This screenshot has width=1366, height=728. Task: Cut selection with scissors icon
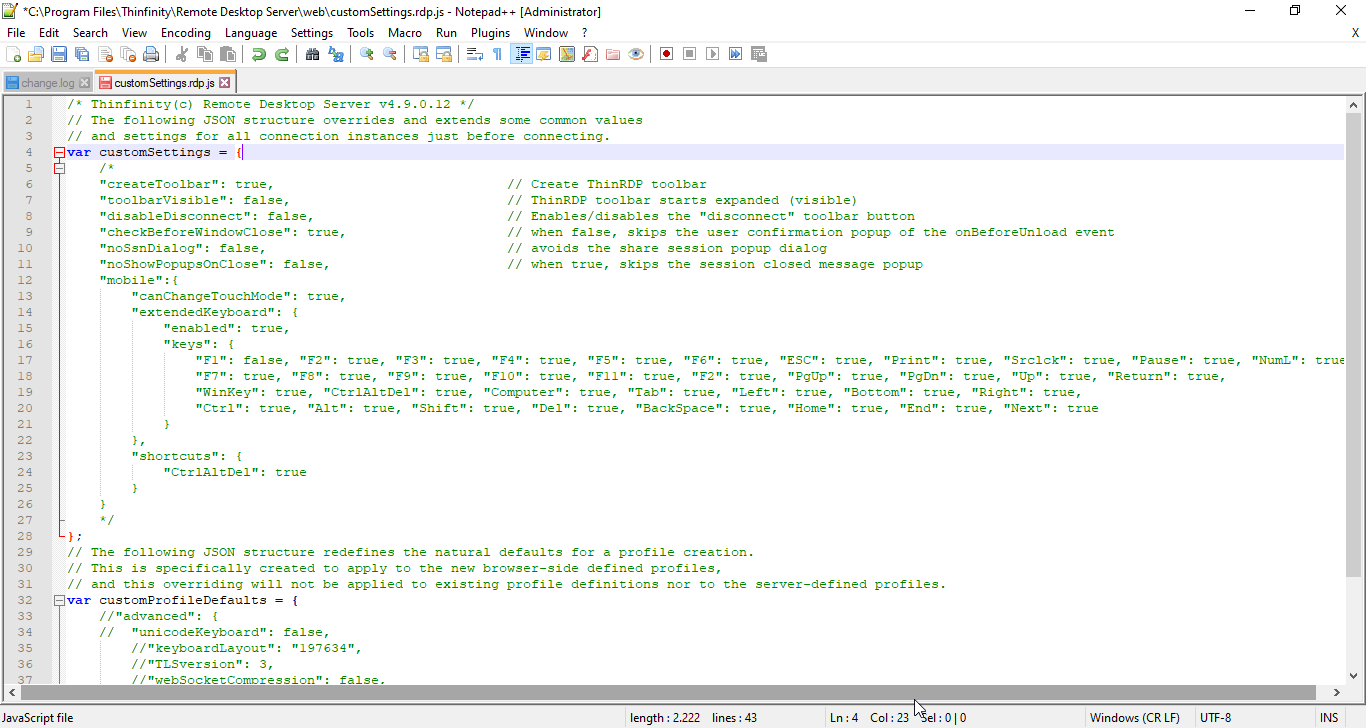182,54
